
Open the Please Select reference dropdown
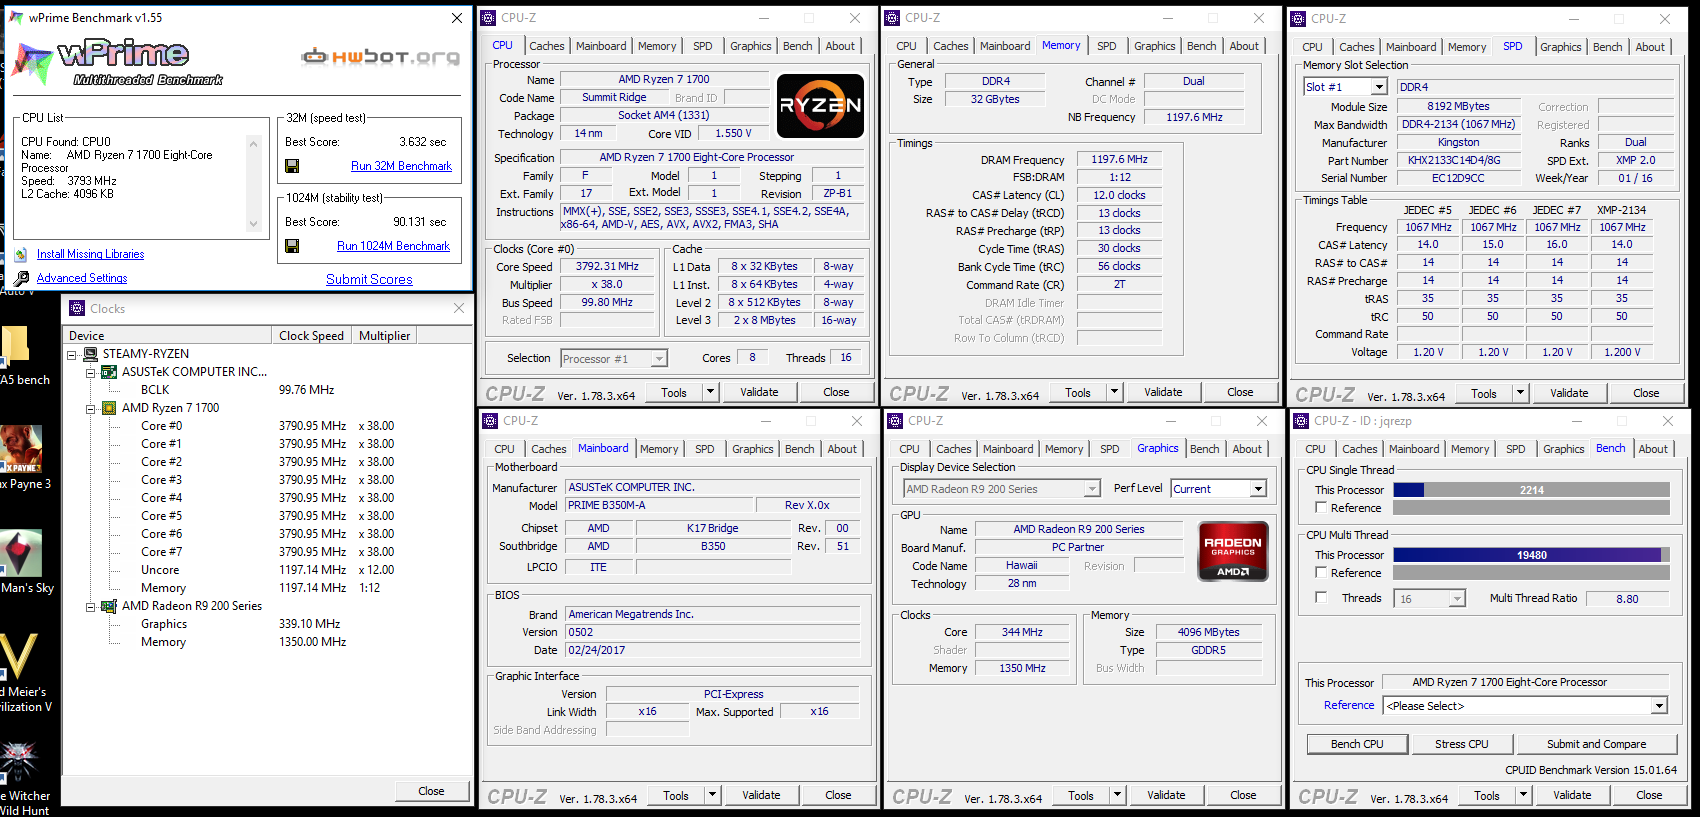[1659, 706]
